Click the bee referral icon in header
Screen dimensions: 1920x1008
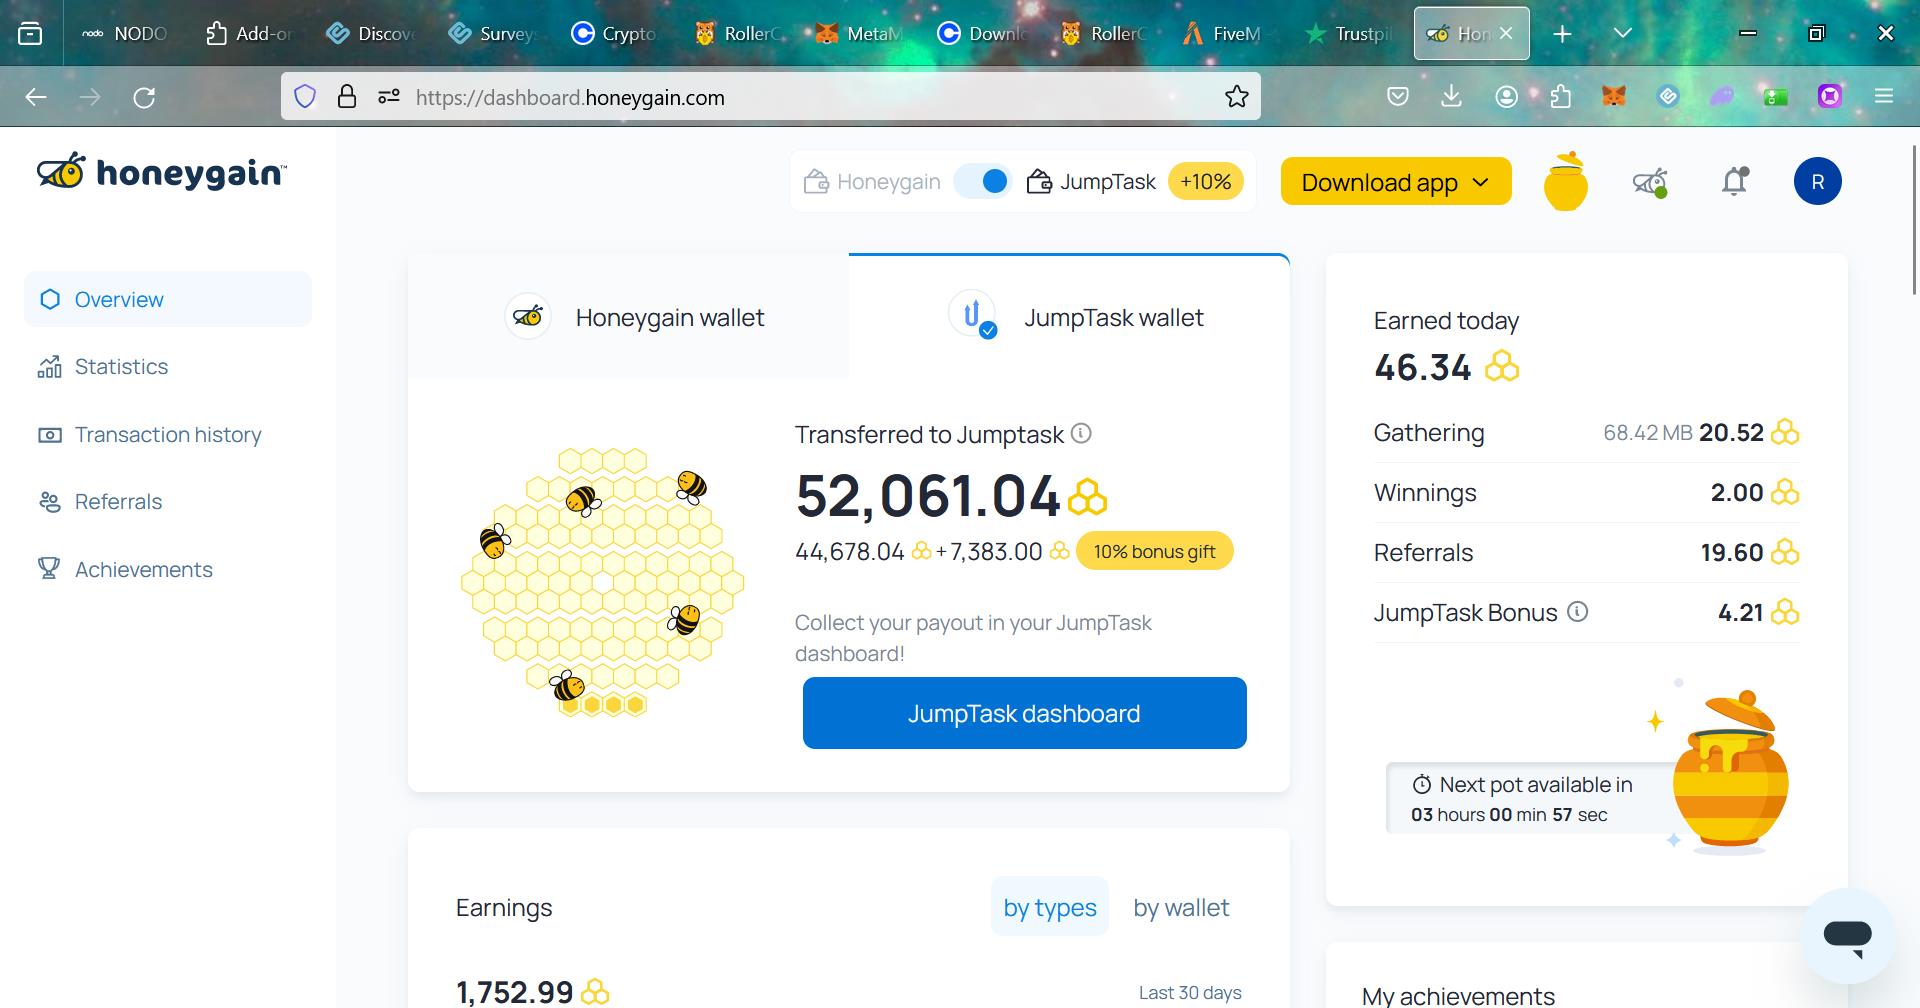click(1650, 182)
